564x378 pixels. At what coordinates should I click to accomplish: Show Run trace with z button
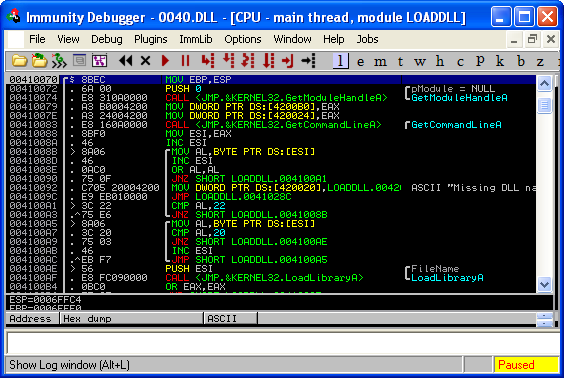(x=540, y=62)
